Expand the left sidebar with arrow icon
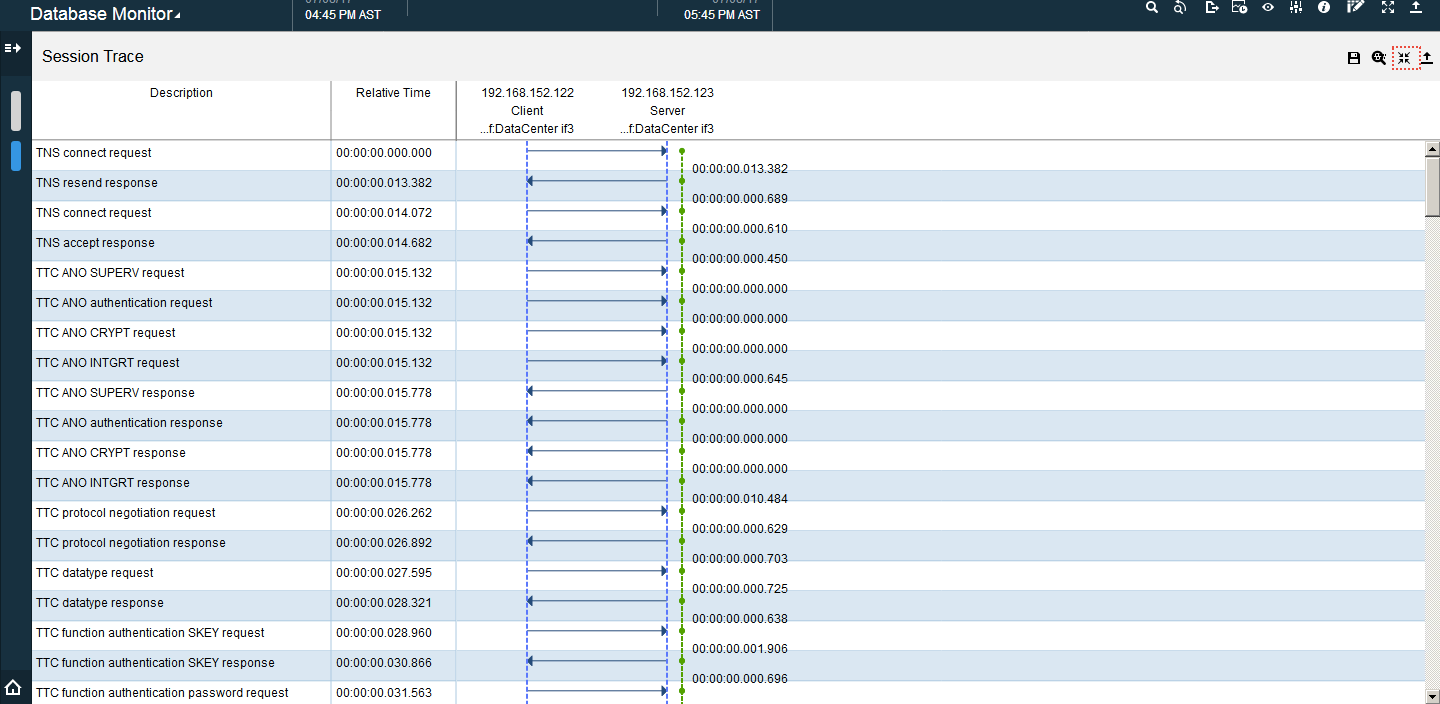The width and height of the screenshot is (1440, 704). coord(14,48)
